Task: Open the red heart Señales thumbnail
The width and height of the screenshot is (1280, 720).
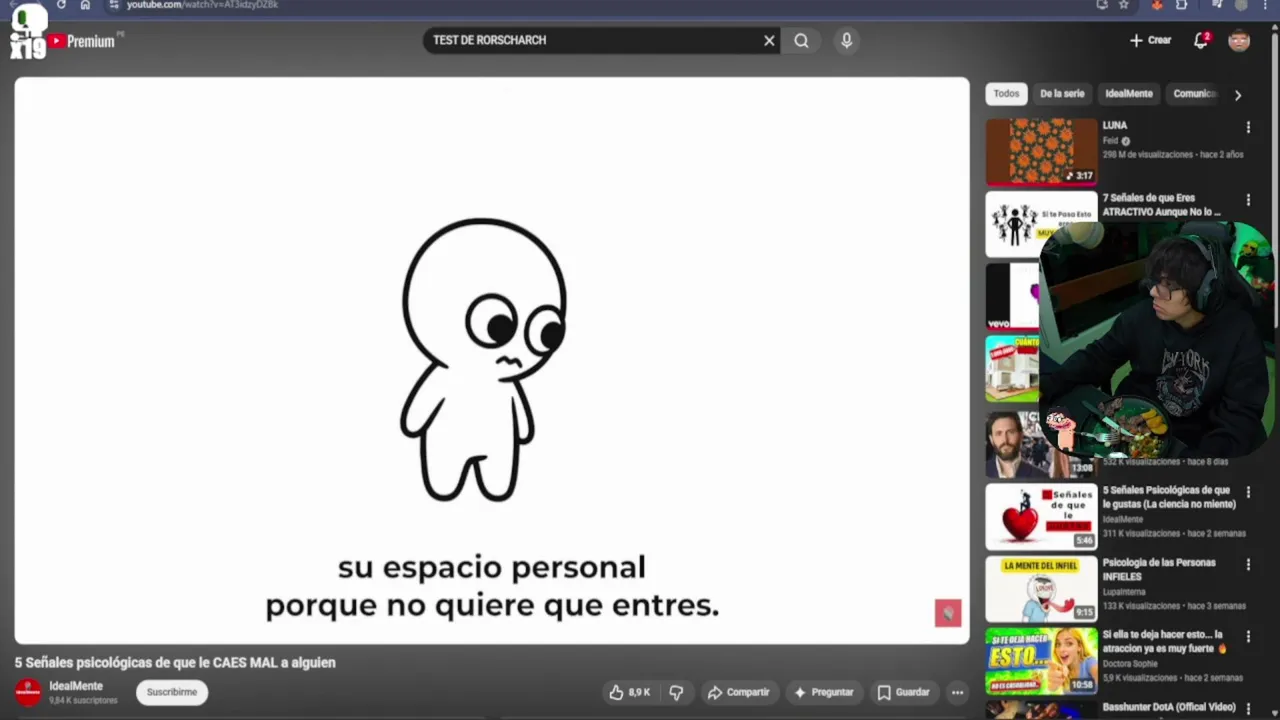Action: (1041, 516)
